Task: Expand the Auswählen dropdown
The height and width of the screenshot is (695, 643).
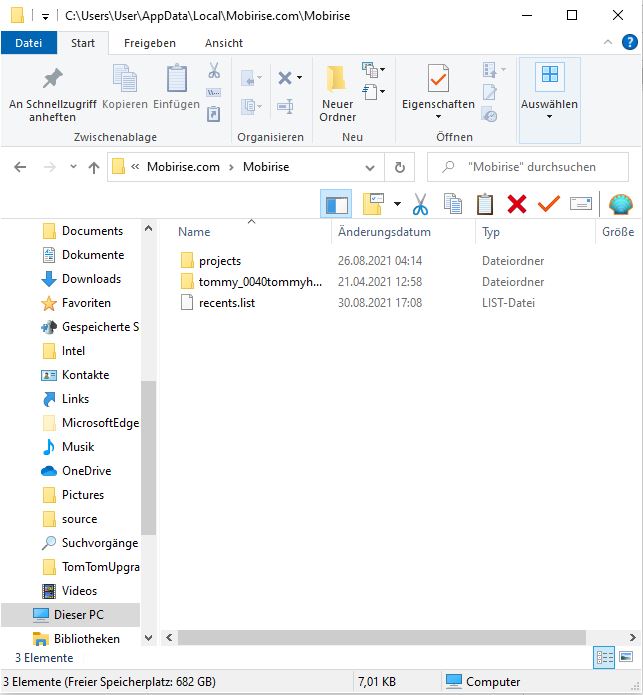Action: point(549,117)
